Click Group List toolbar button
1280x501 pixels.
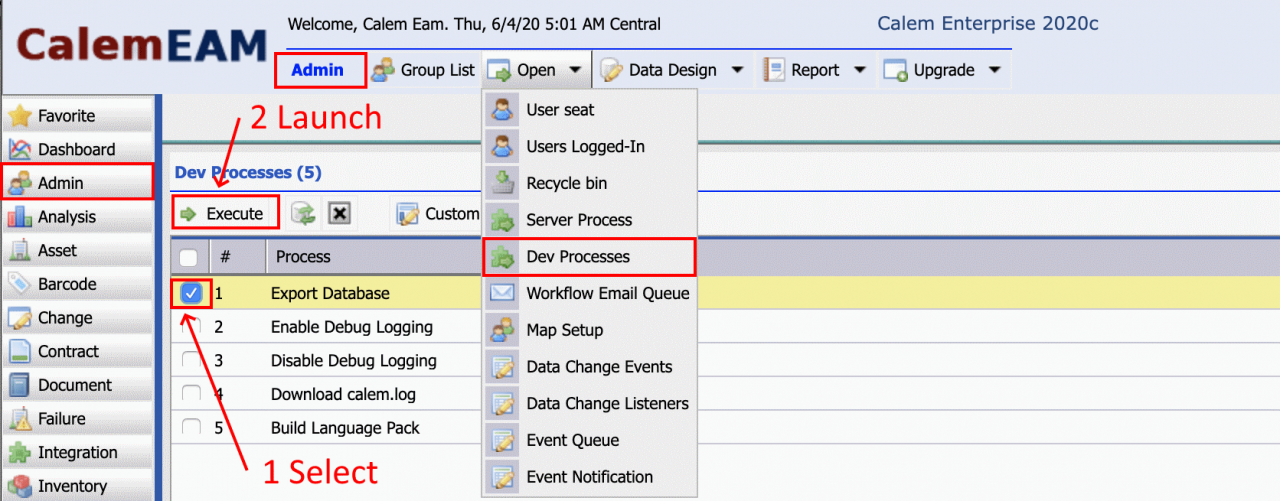tap(423, 70)
